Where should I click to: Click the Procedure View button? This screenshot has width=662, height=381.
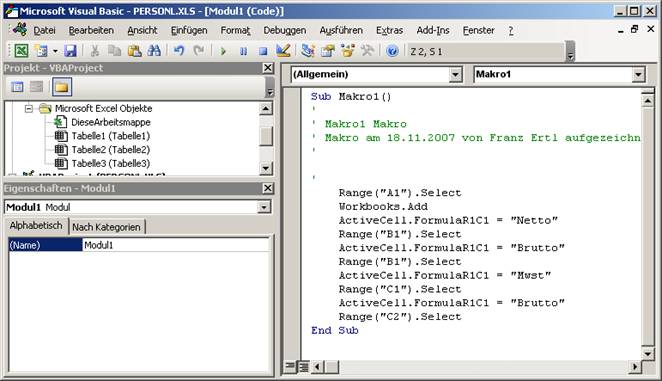[x=290, y=366]
